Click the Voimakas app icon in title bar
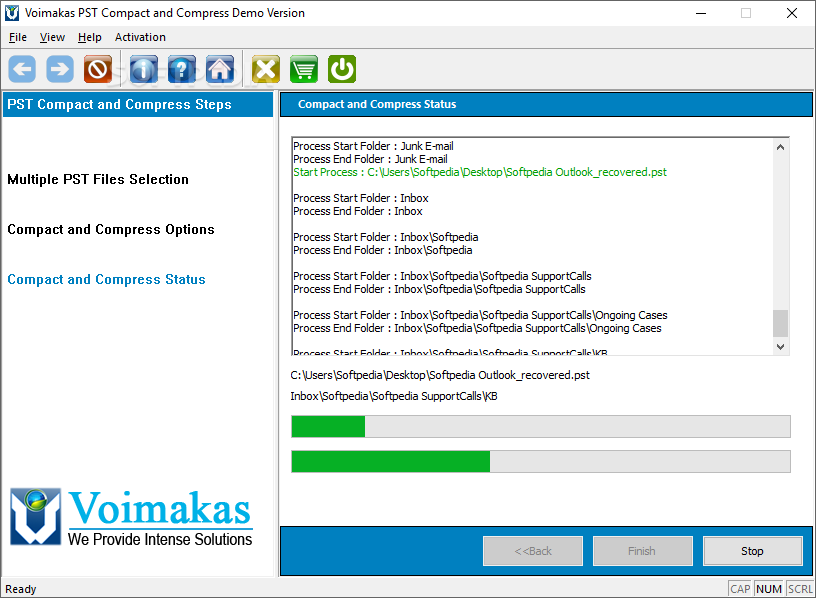816x598 pixels. coord(11,13)
